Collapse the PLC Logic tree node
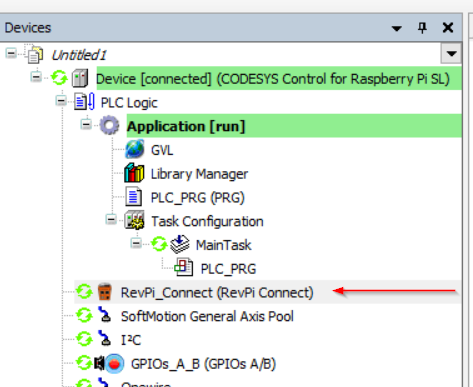The width and height of the screenshot is (473, 387). pyautogui.click(x=61, y=101)
